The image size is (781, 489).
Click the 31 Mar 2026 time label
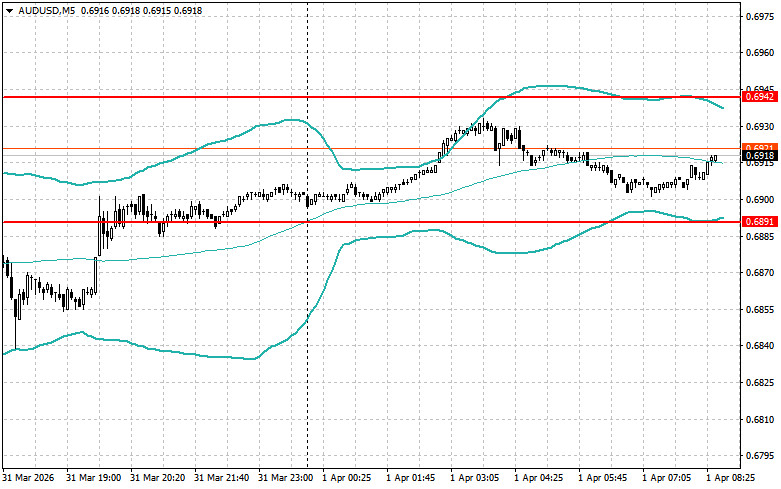(x=28, y=478)
